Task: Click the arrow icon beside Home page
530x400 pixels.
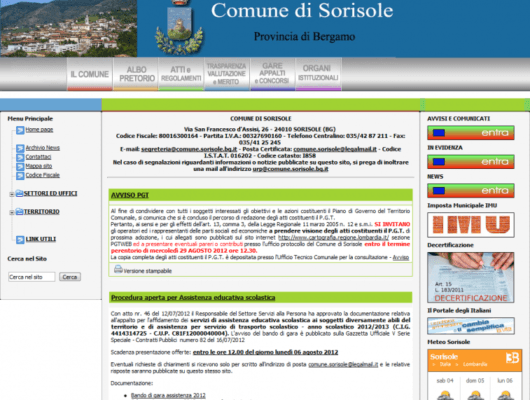Action: point(20,130)
